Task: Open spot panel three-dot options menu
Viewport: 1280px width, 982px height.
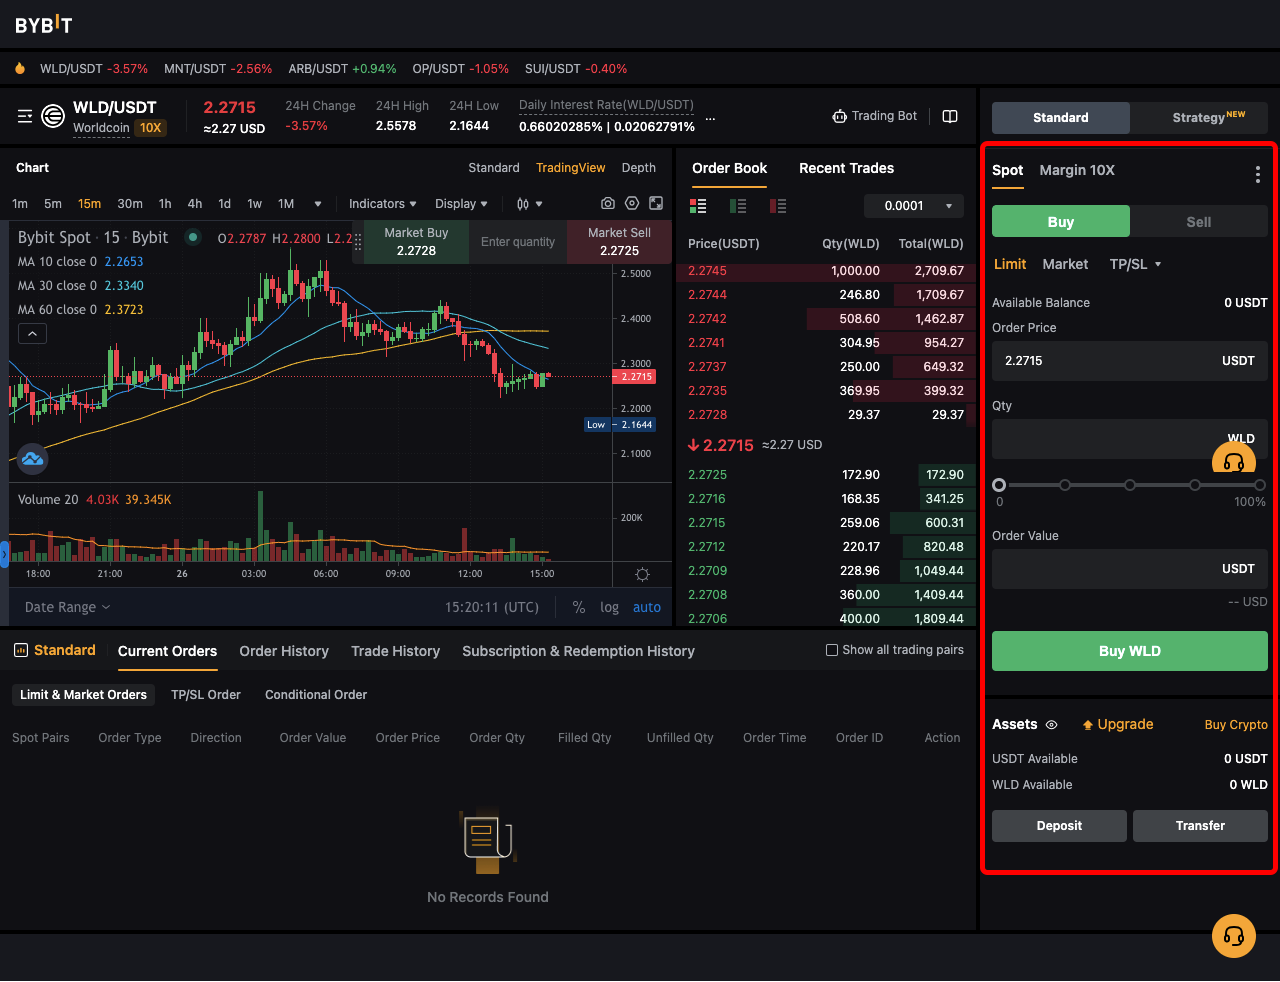Action: point(1257,175)
